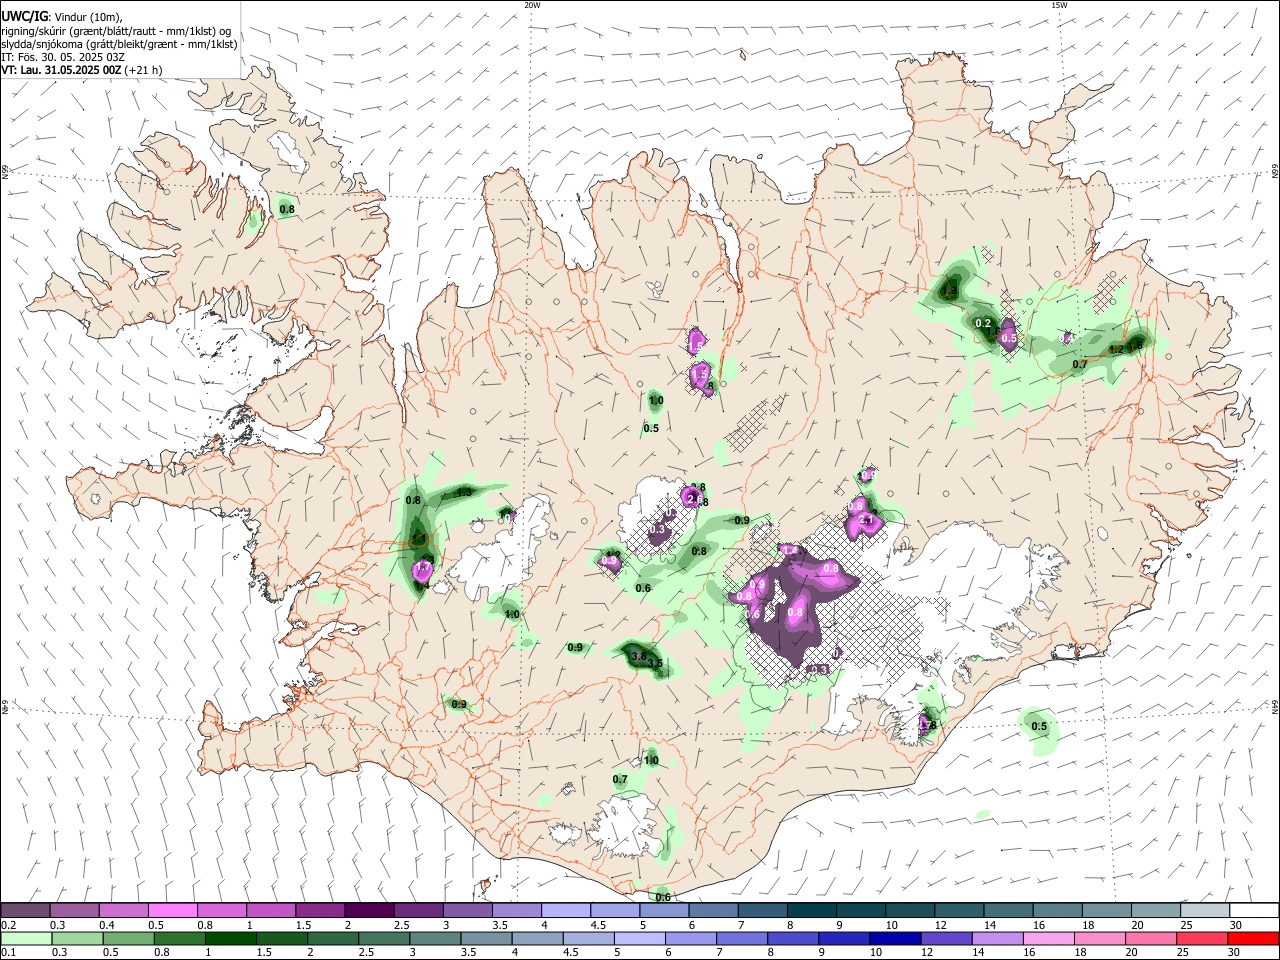This screenshot has height=960, width=1280.
Task: Click the pale grey snow-scale swatch labeled 25
Action: click(x=1205, y=911)
